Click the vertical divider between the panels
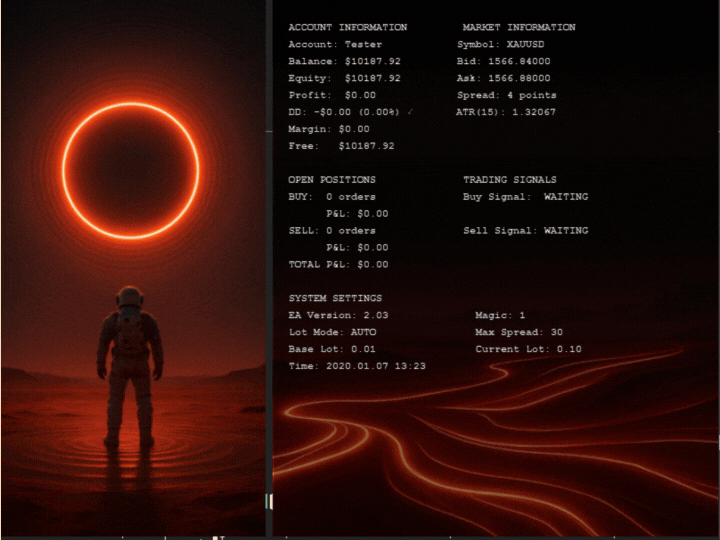The image size is (720, 540). (268, 270)
